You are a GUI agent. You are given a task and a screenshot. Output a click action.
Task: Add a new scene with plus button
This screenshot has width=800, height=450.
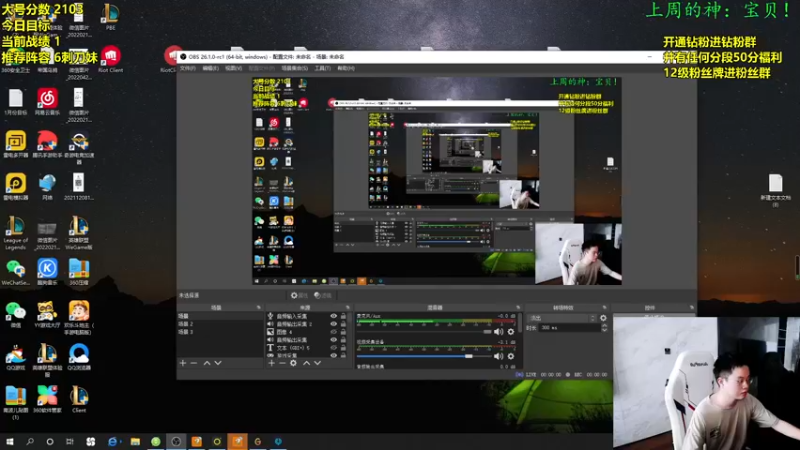(x=183, y=363)
